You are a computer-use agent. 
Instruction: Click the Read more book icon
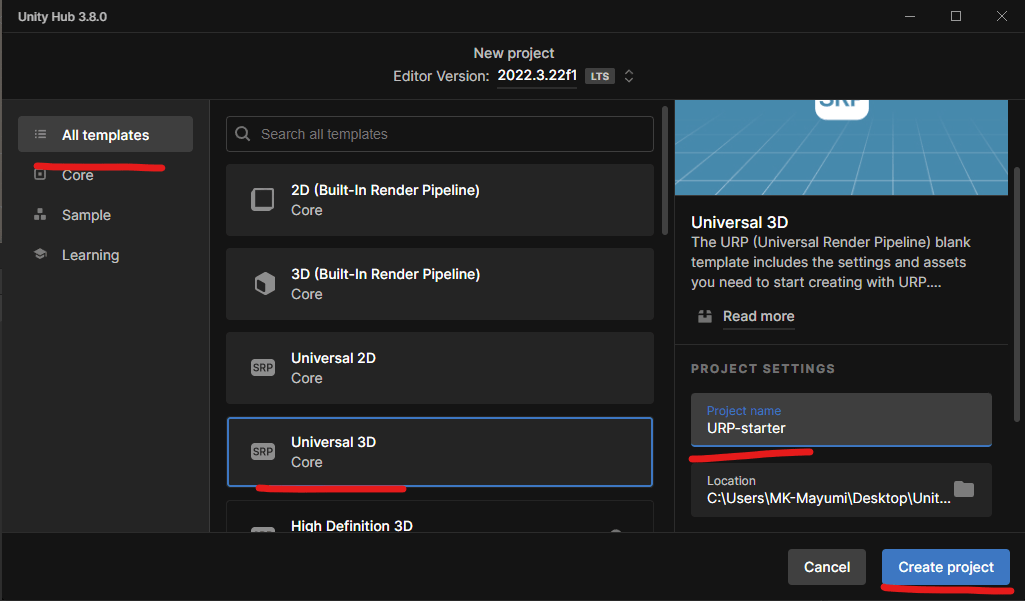[705, 316]
